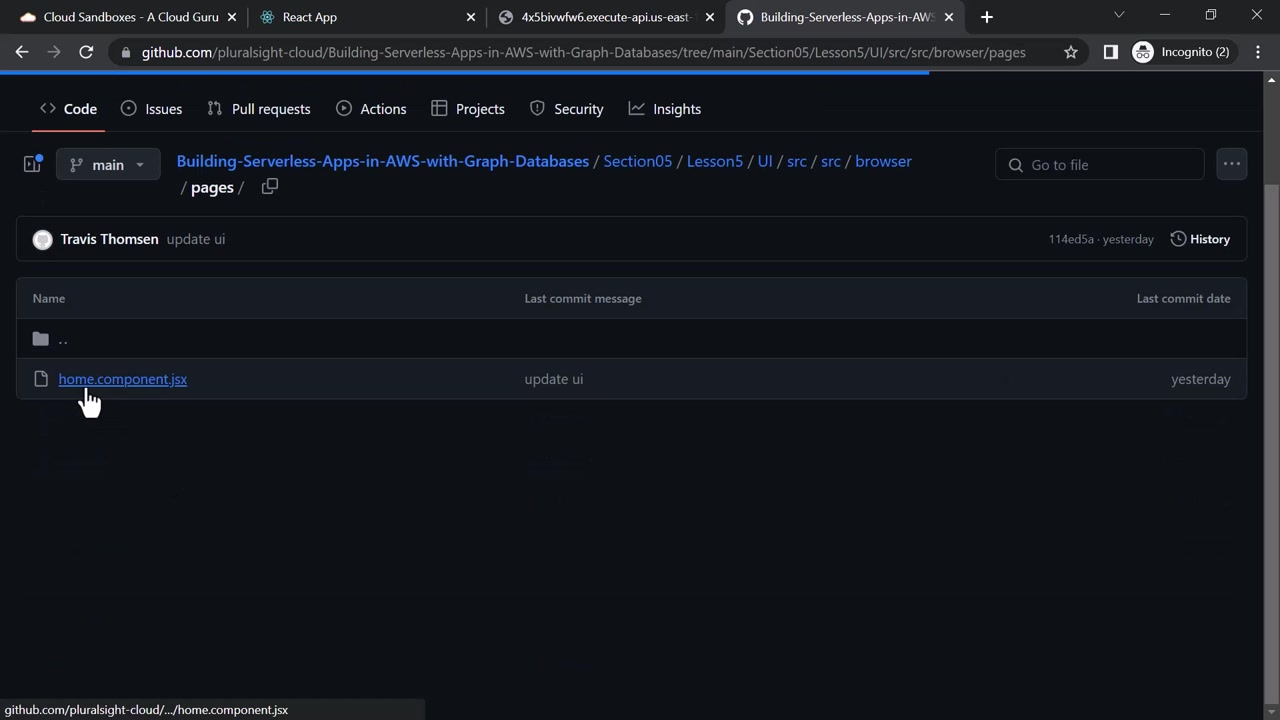Close the Cloud Sandboxes tab
Viewport: 1280px width, 720px height.
(232, 17)
